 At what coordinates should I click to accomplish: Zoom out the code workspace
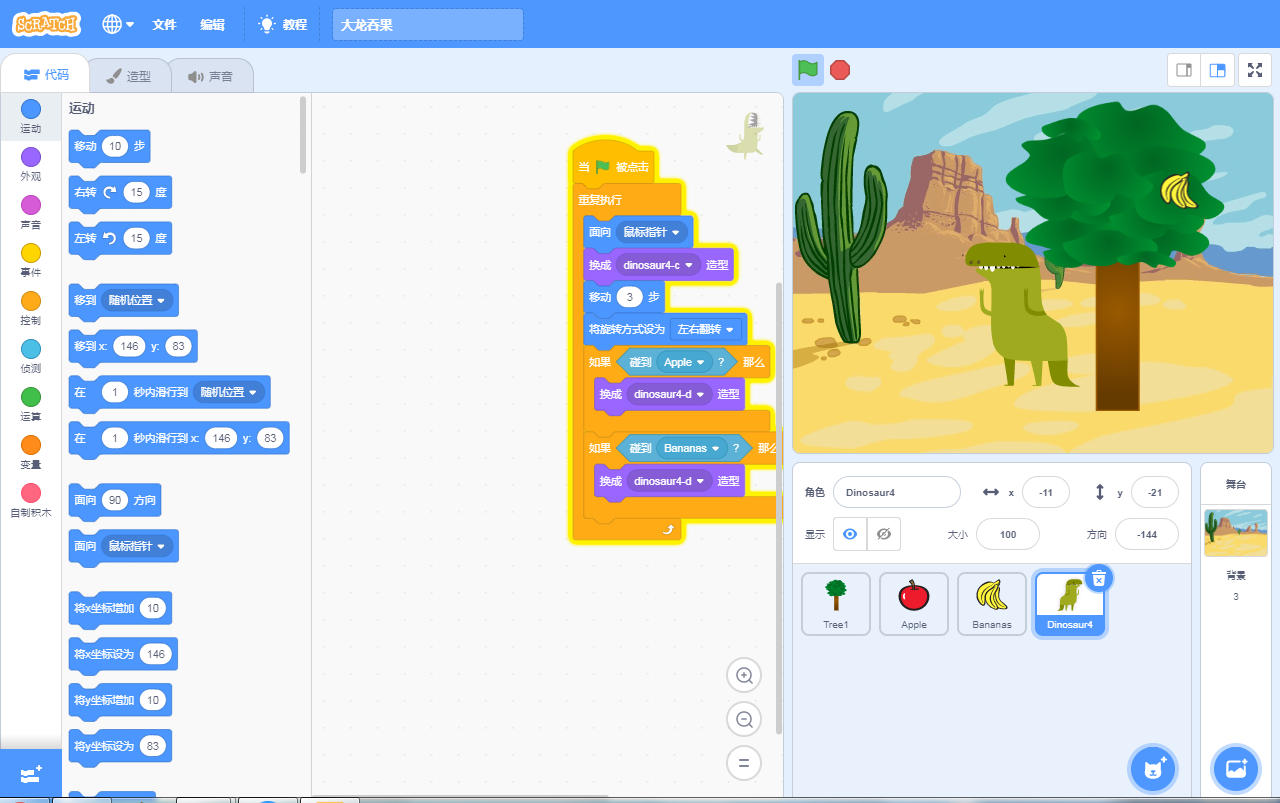coord(744,719)
